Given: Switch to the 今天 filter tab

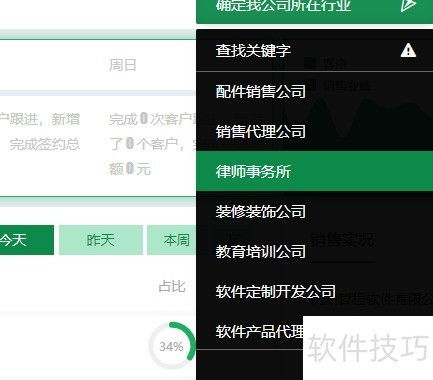Looking at the screenshot, I should click(27, 240).
